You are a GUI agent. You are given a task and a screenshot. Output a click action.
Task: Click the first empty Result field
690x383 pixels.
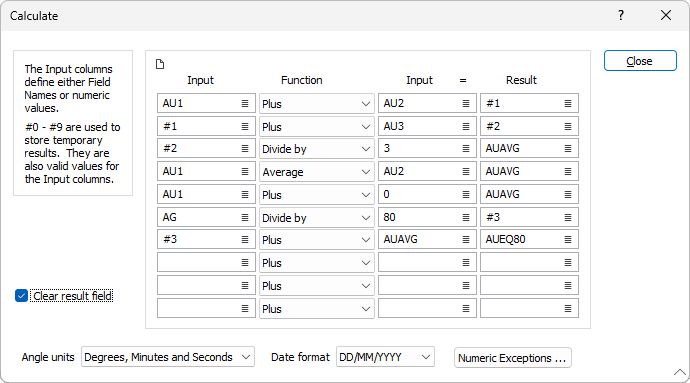point(529,262)
